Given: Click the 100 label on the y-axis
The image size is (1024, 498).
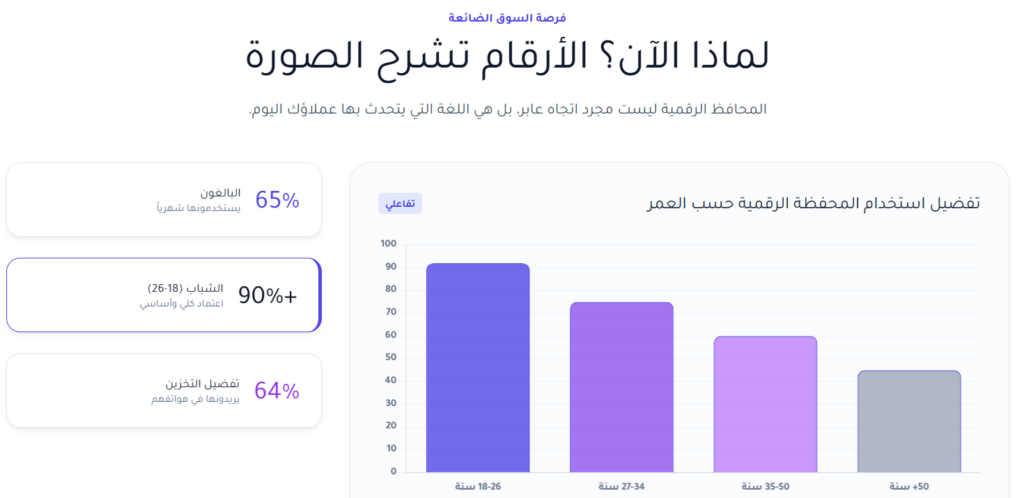Looking at the screenshot, I should coord(388,243).
